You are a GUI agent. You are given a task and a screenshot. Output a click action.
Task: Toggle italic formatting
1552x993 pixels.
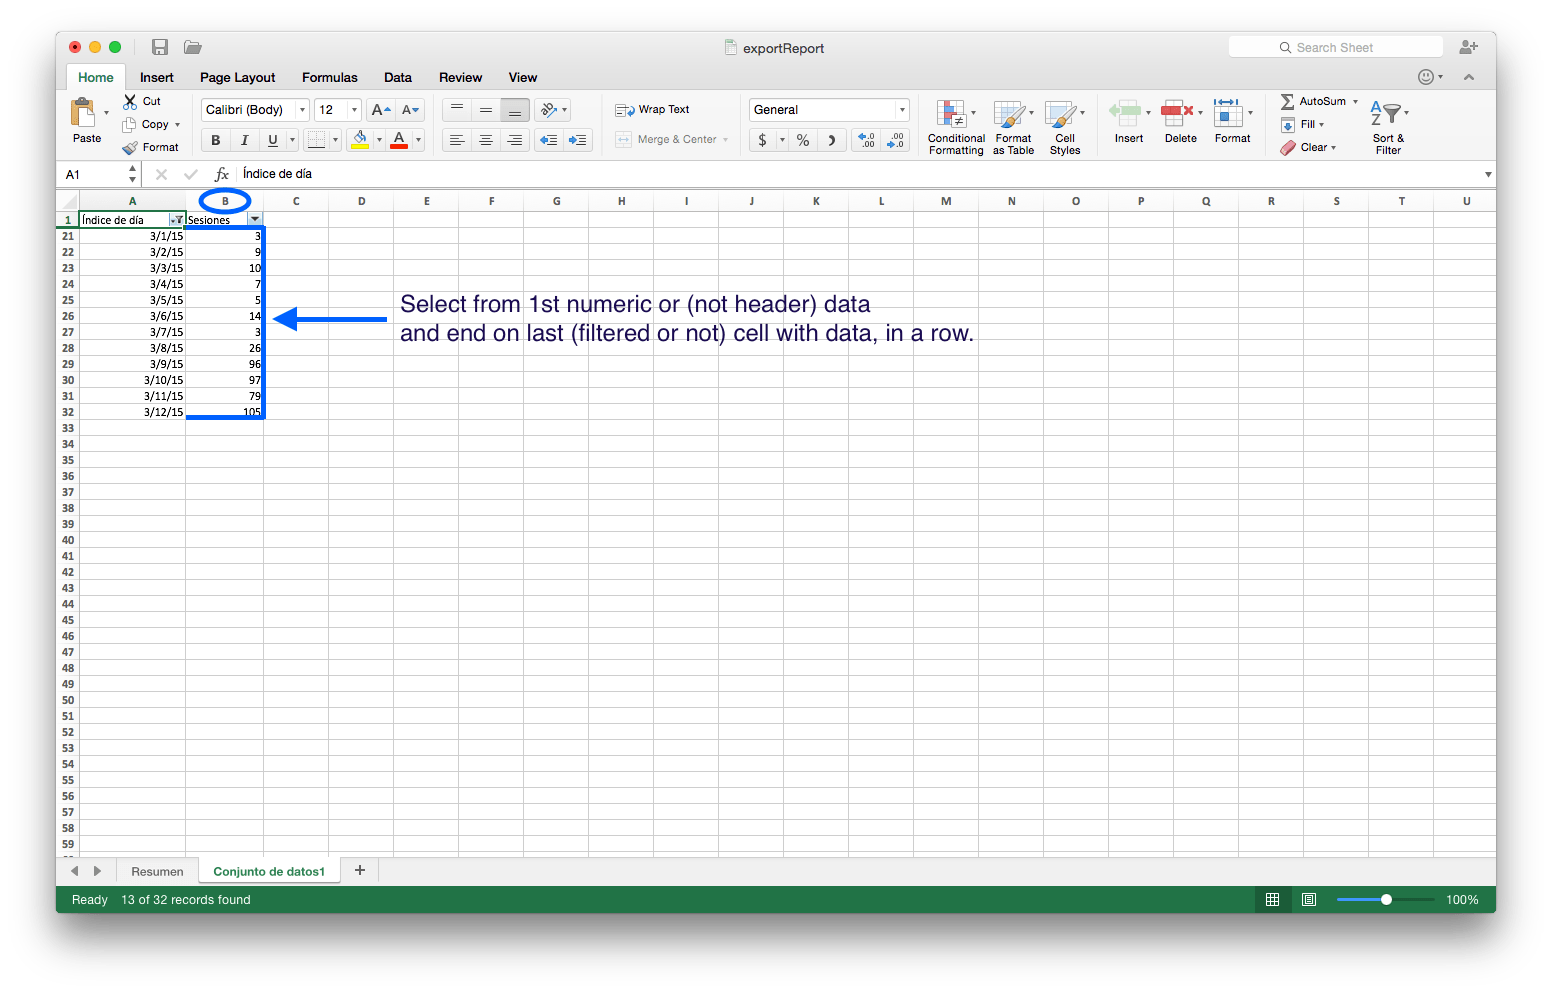tap(244, 140)
